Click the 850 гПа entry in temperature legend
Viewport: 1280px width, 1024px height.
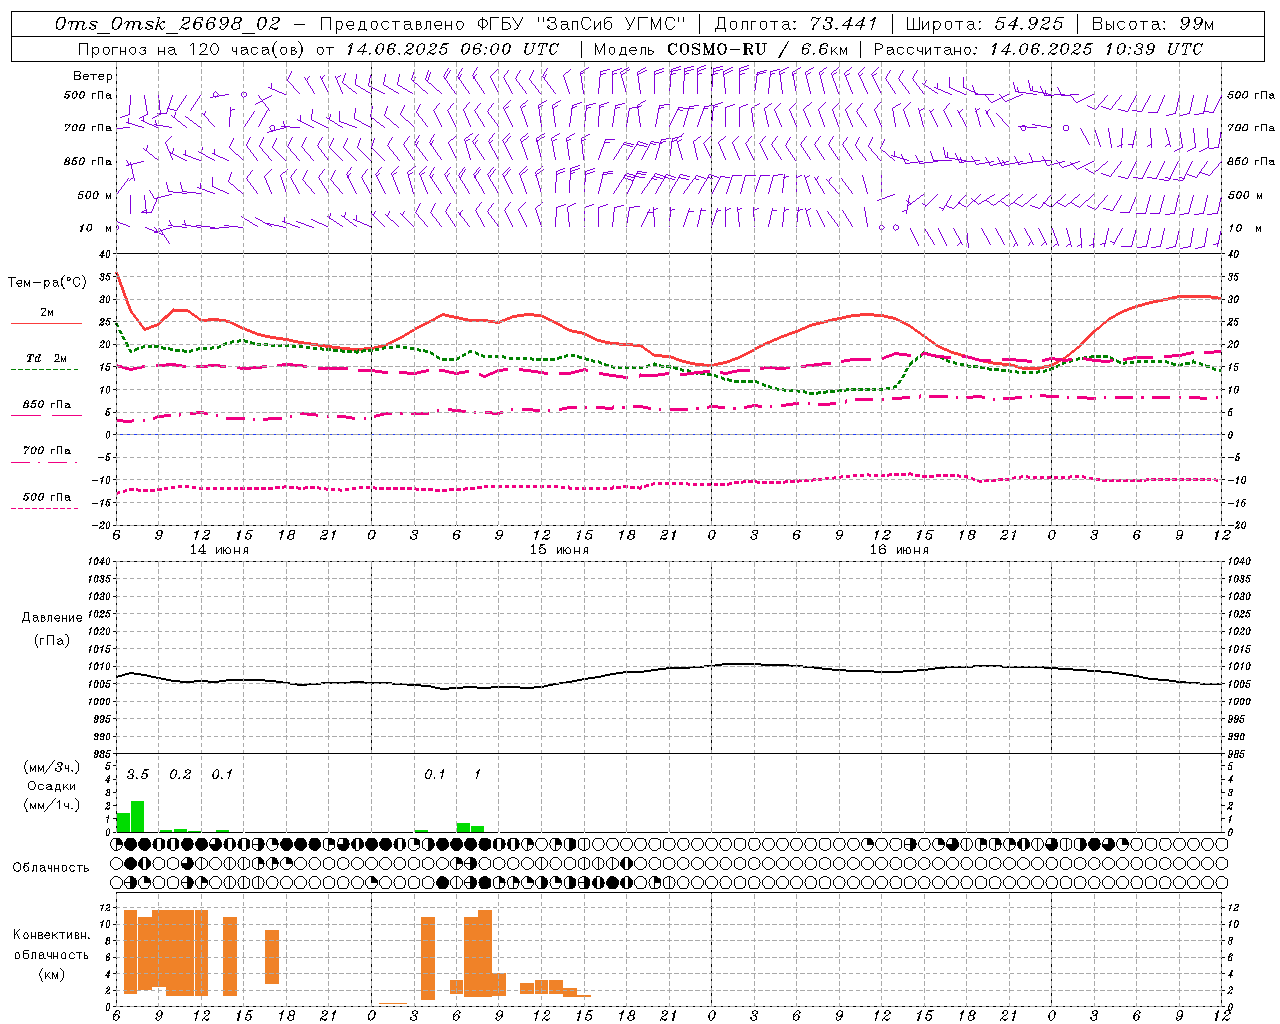47,405
